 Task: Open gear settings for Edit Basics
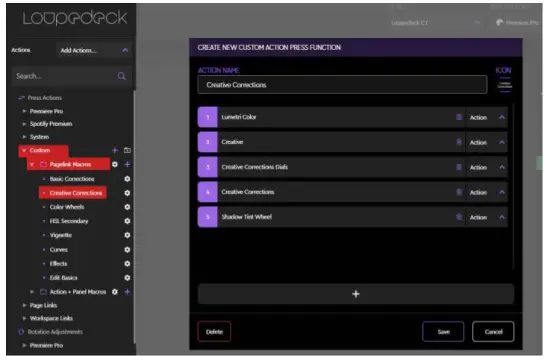(x=127, y=278)
